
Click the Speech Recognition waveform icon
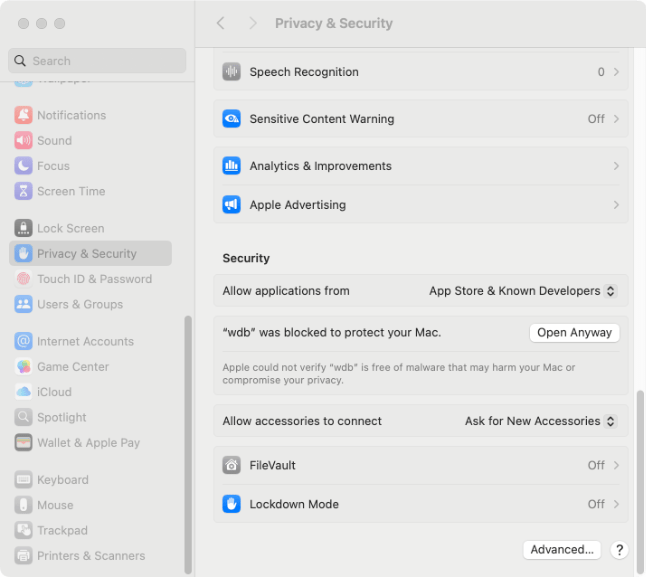coord(232,72)
